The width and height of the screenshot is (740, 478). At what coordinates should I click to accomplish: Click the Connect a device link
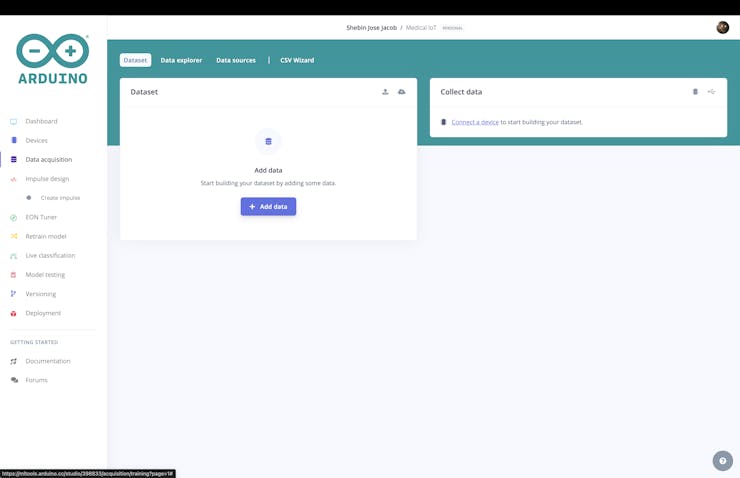click(475, 122)
